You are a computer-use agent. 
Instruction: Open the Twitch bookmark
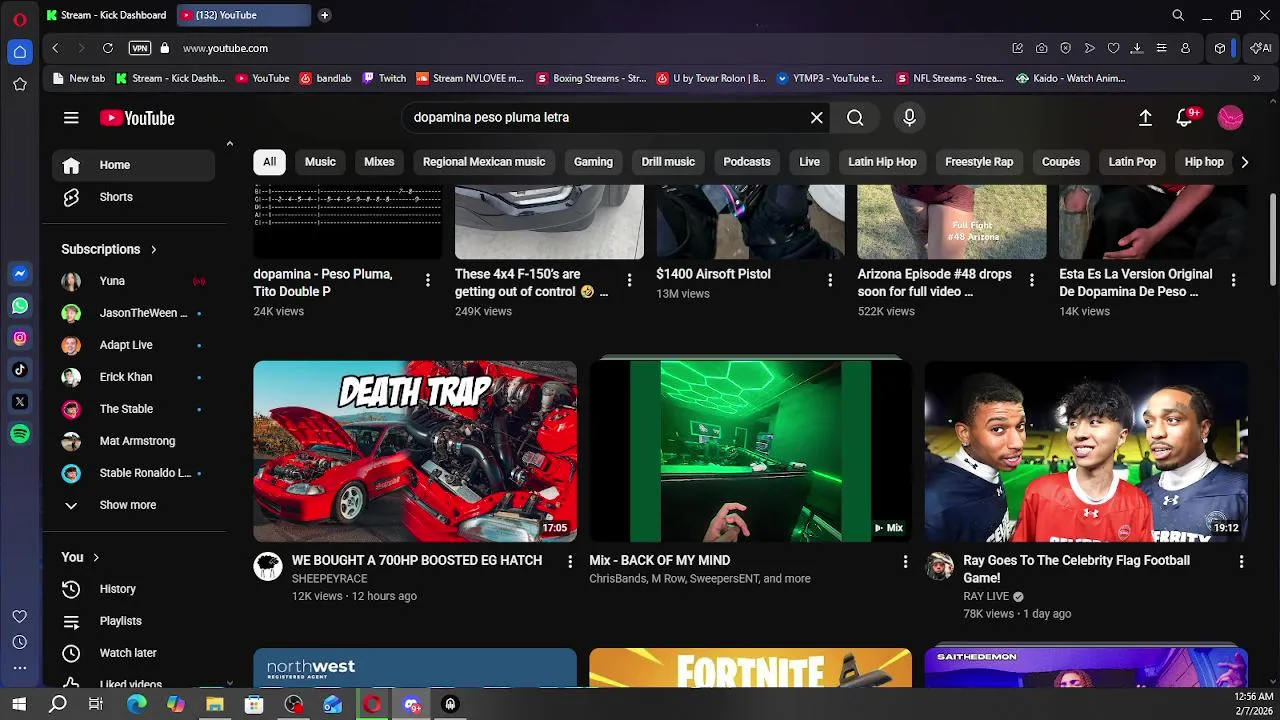click(384, 78)
